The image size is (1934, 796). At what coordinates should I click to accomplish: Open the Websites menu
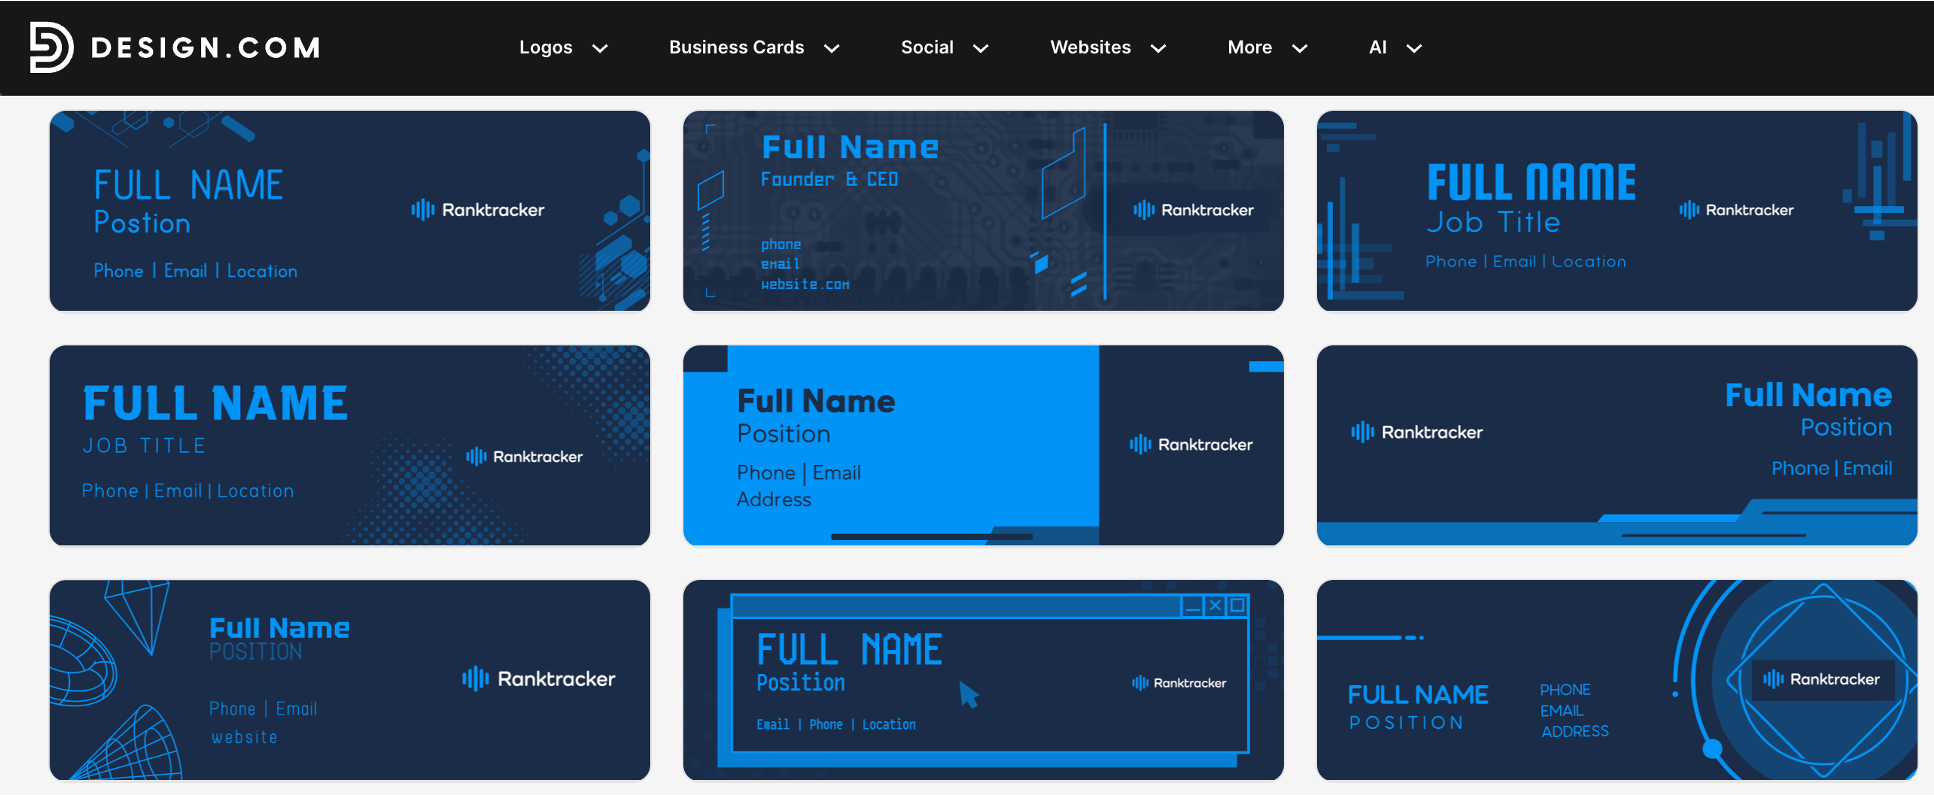(1090, 47)
